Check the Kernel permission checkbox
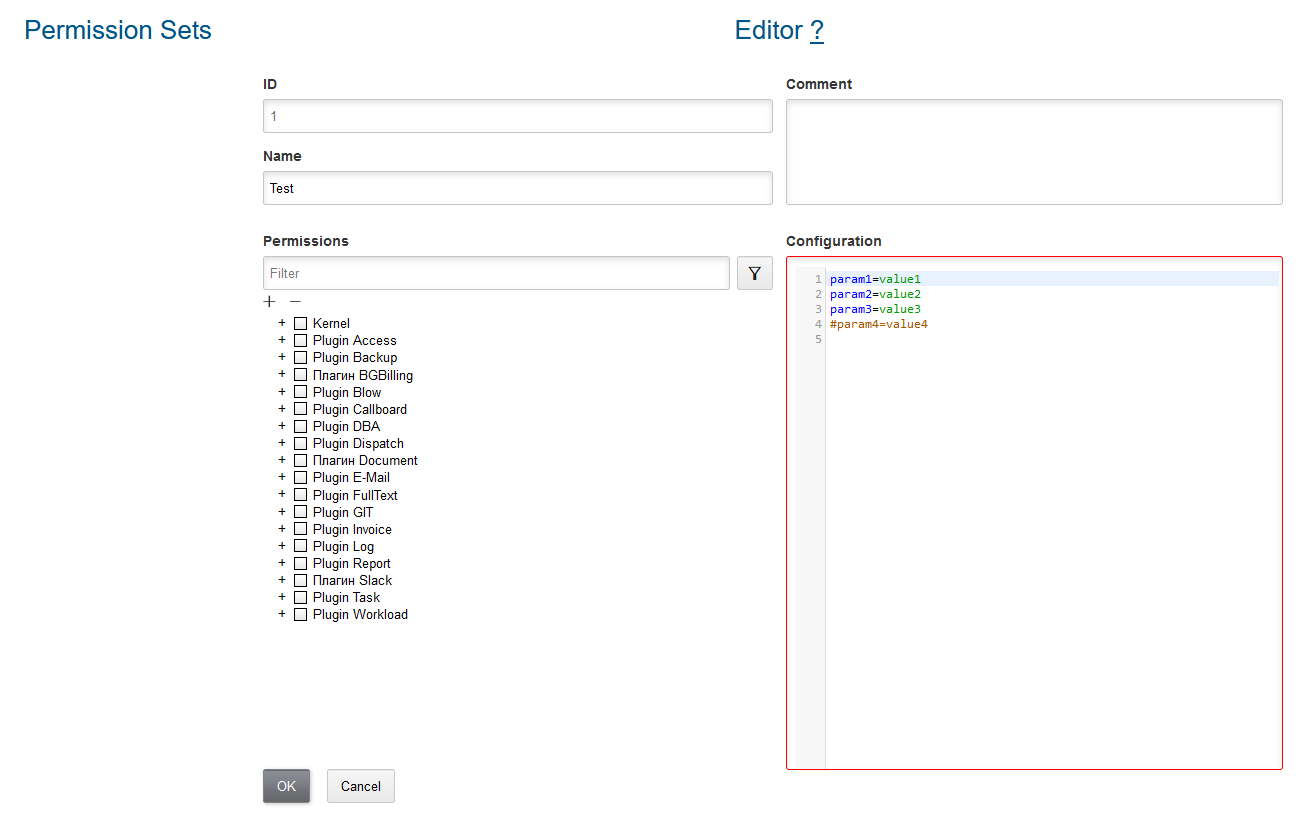The width and height of the screenshot is (1314, 829). [300, 323]
